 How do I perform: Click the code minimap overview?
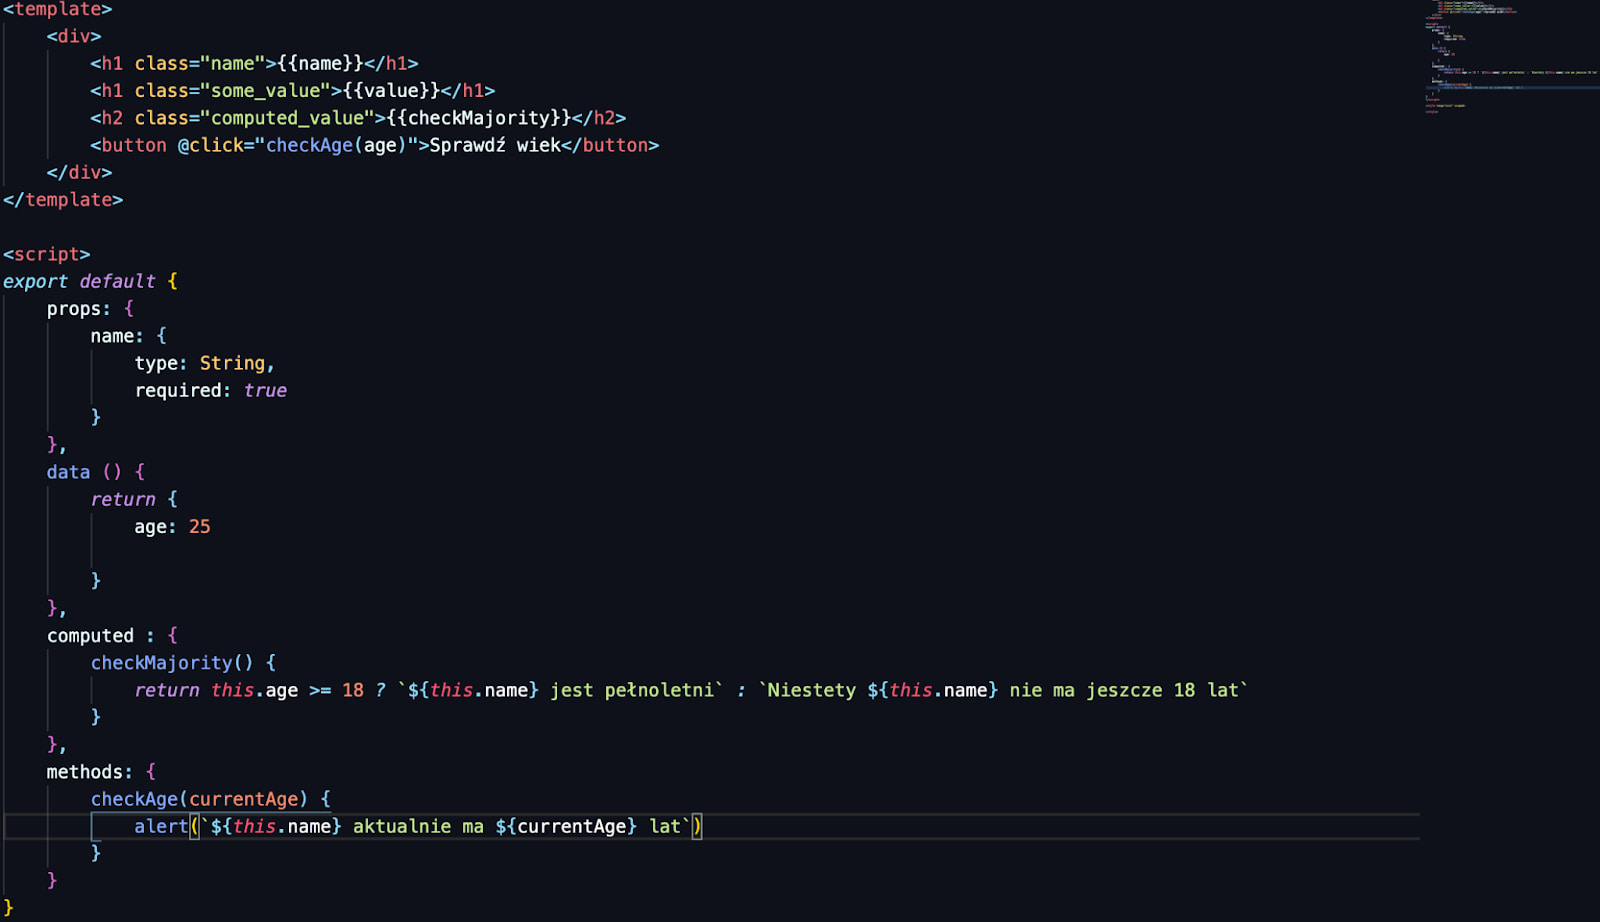pyautogui.click(x=1510, y=58)
